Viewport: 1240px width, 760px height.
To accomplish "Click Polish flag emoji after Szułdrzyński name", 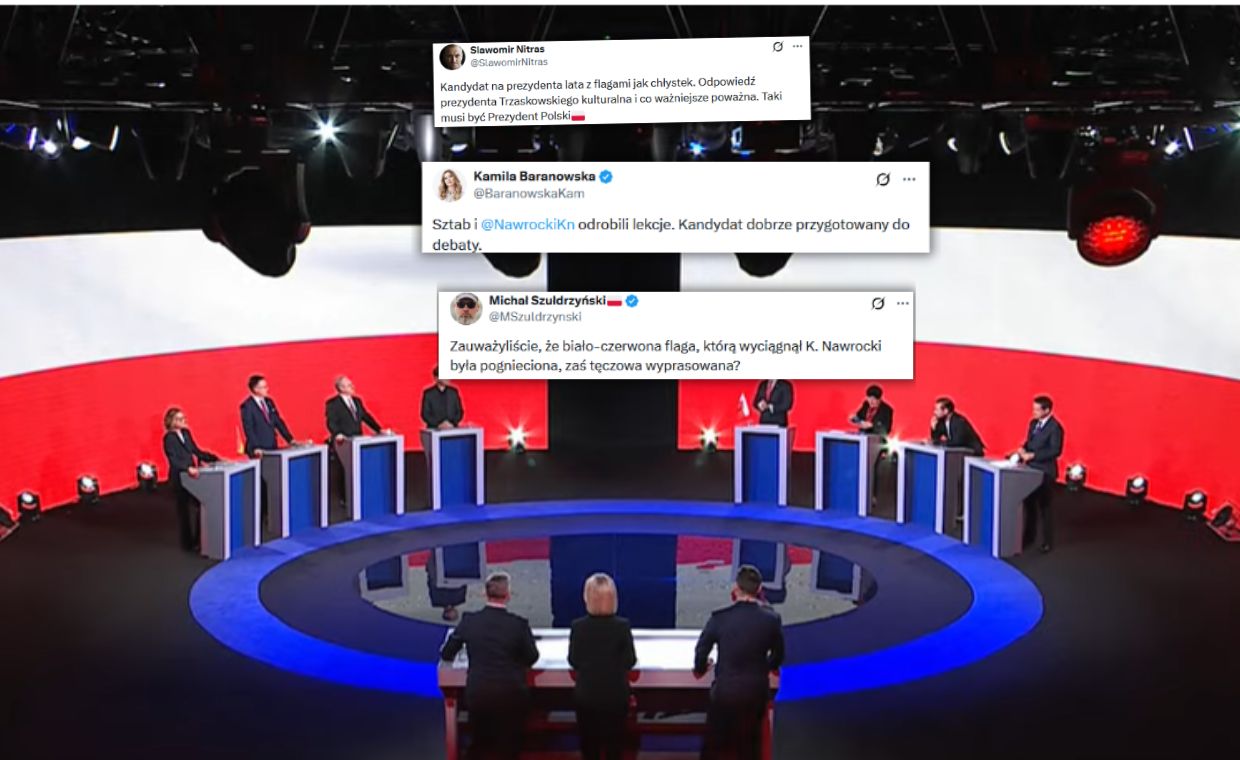I will [x=615, y=301].
